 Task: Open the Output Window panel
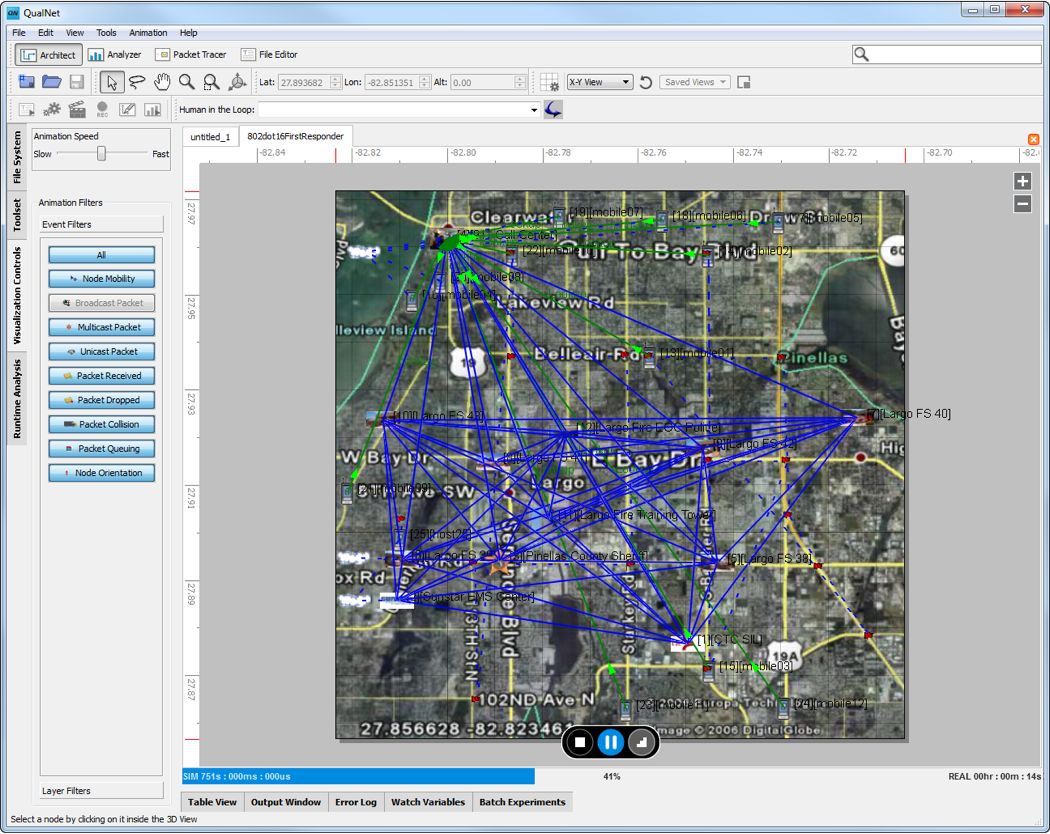coord(286,802)
